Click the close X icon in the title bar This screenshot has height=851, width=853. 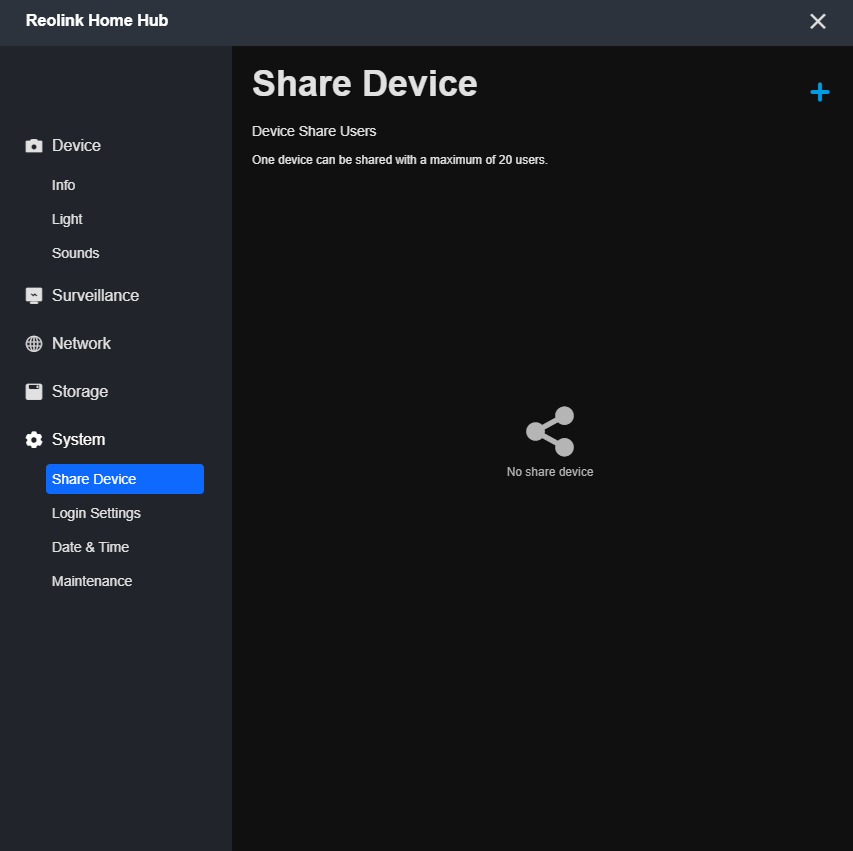tap(817, 20)
